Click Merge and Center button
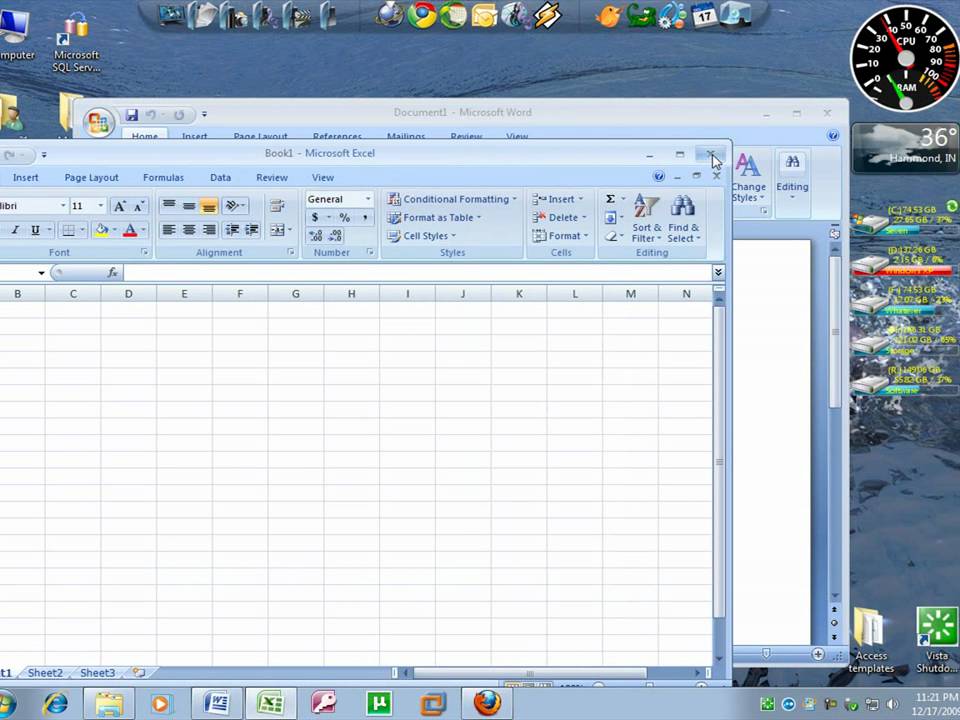This screenshot has height=720, width=960. [x=277, y=230]
